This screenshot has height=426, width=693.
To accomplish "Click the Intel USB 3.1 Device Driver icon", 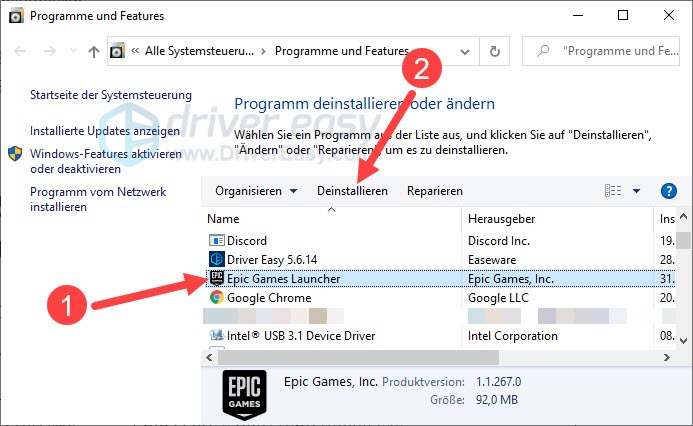I will [x=216, y=335].
